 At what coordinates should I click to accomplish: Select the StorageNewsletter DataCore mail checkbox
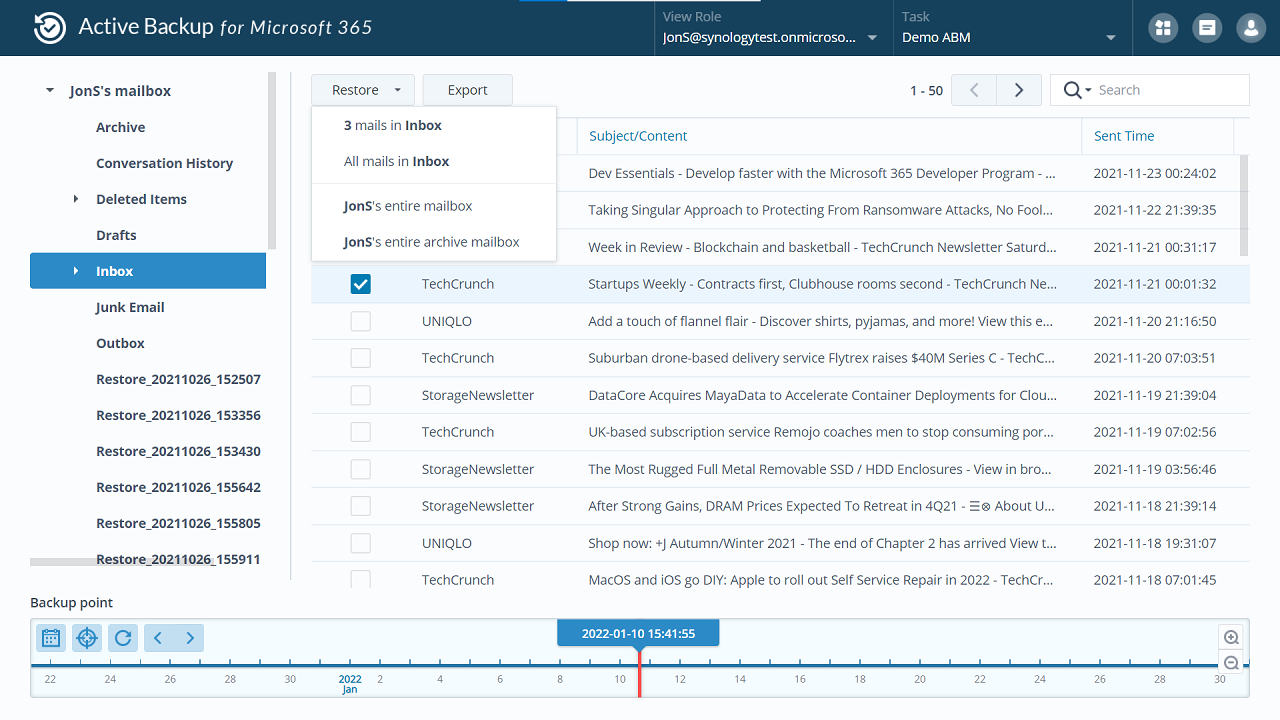pyautogui.click(x=361, y=395)
